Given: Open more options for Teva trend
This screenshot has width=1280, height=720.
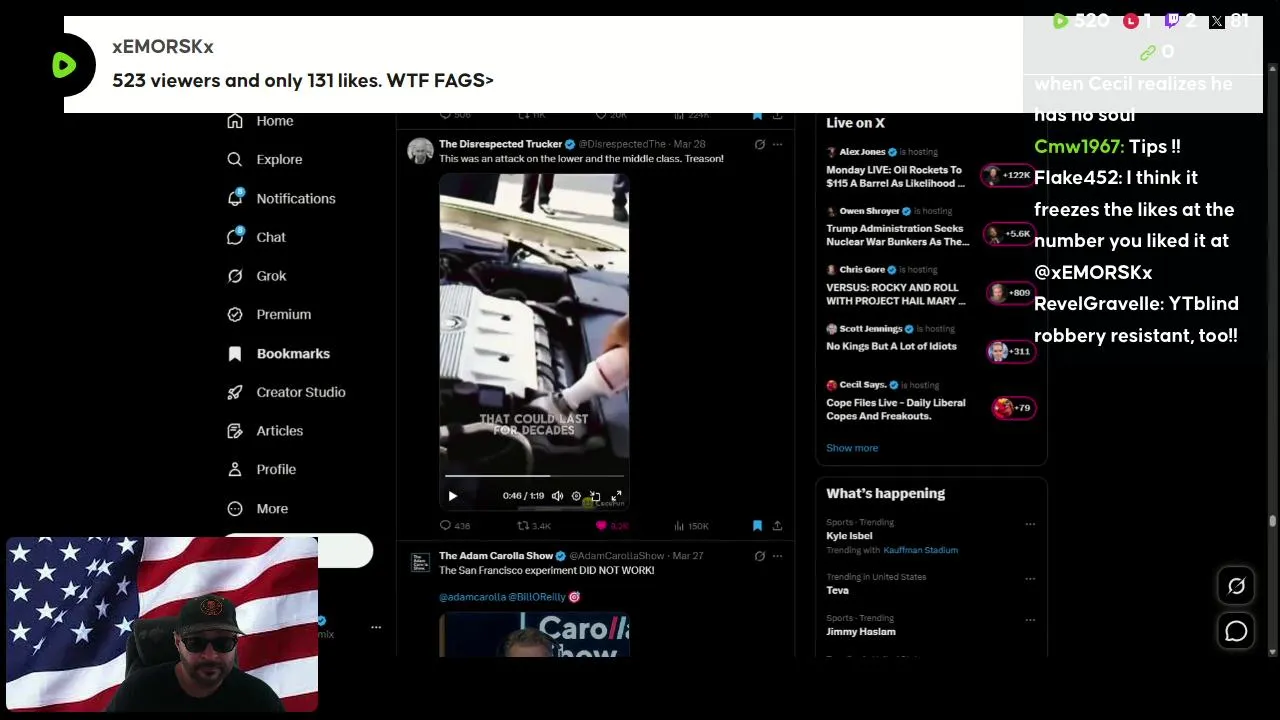Looking at the screenshot, I should pos(1030,578).
